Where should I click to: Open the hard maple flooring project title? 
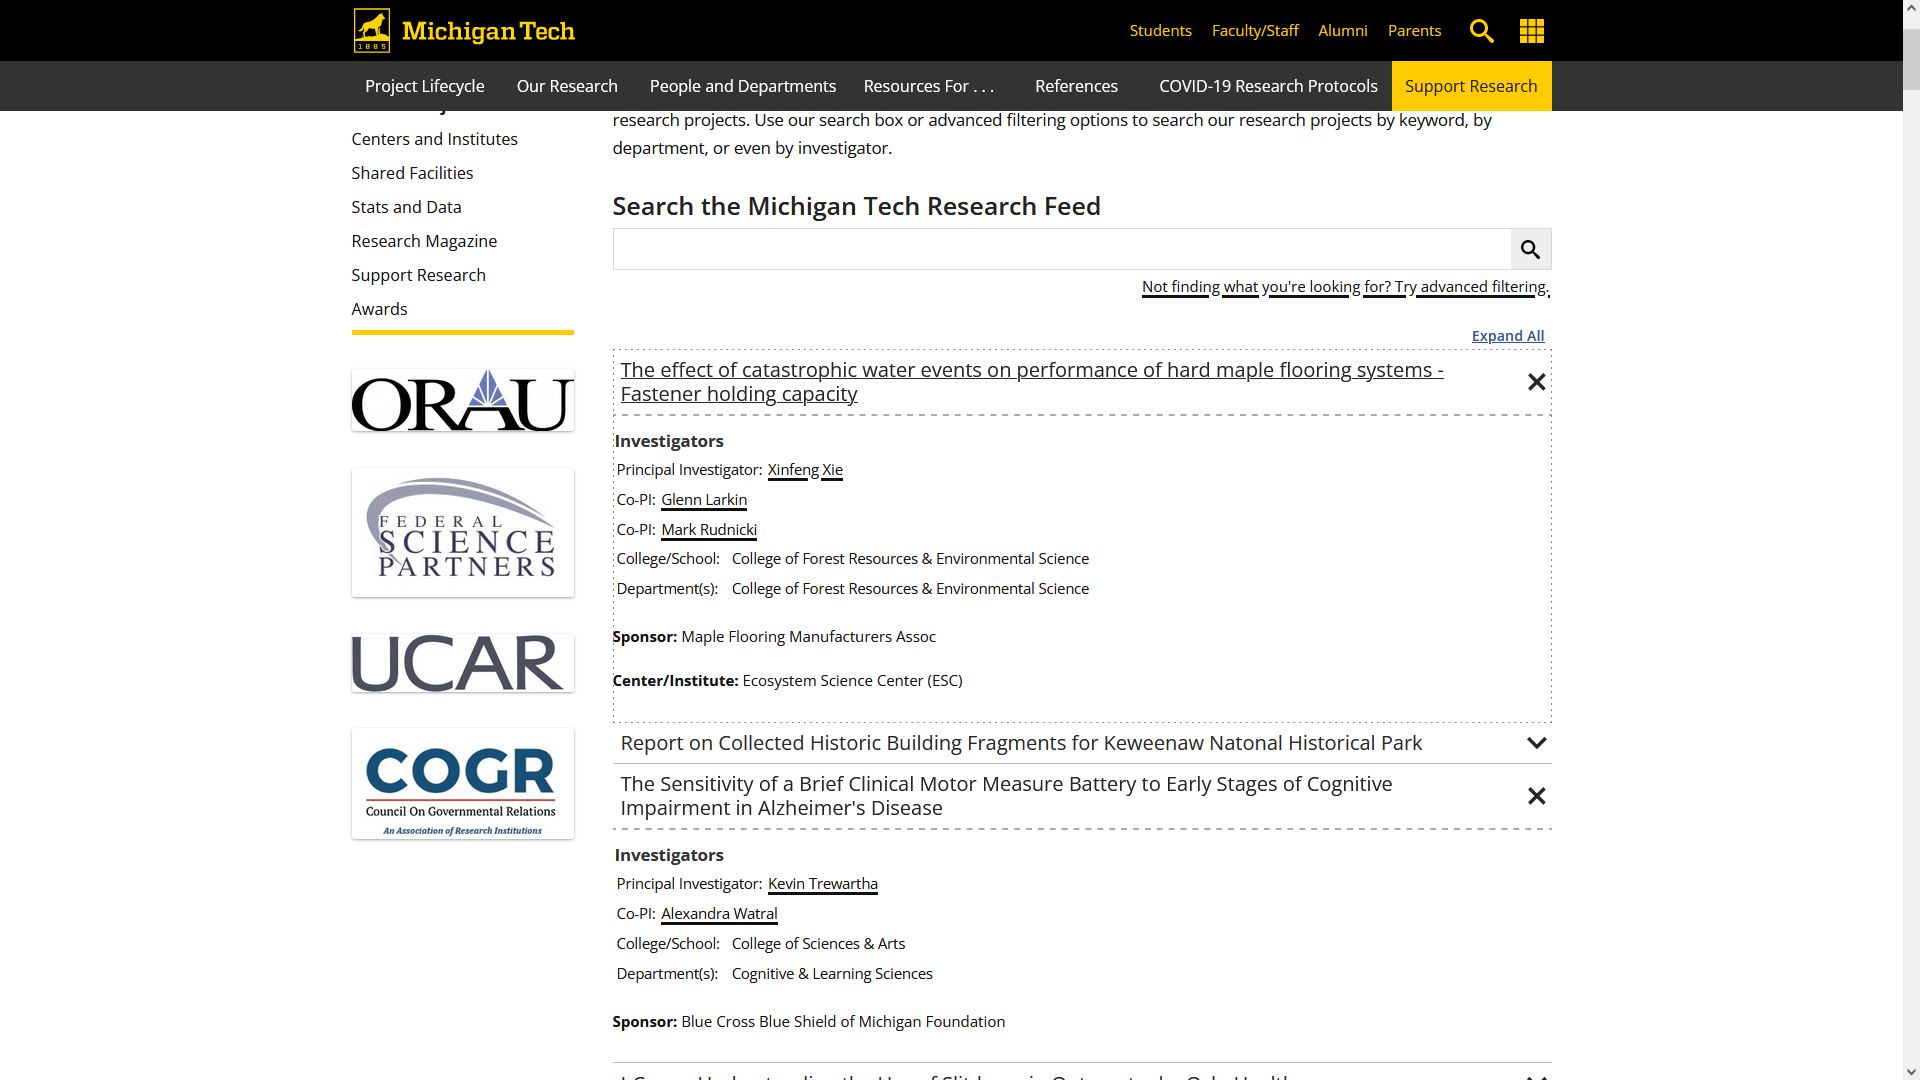[x=1032, y=382]
